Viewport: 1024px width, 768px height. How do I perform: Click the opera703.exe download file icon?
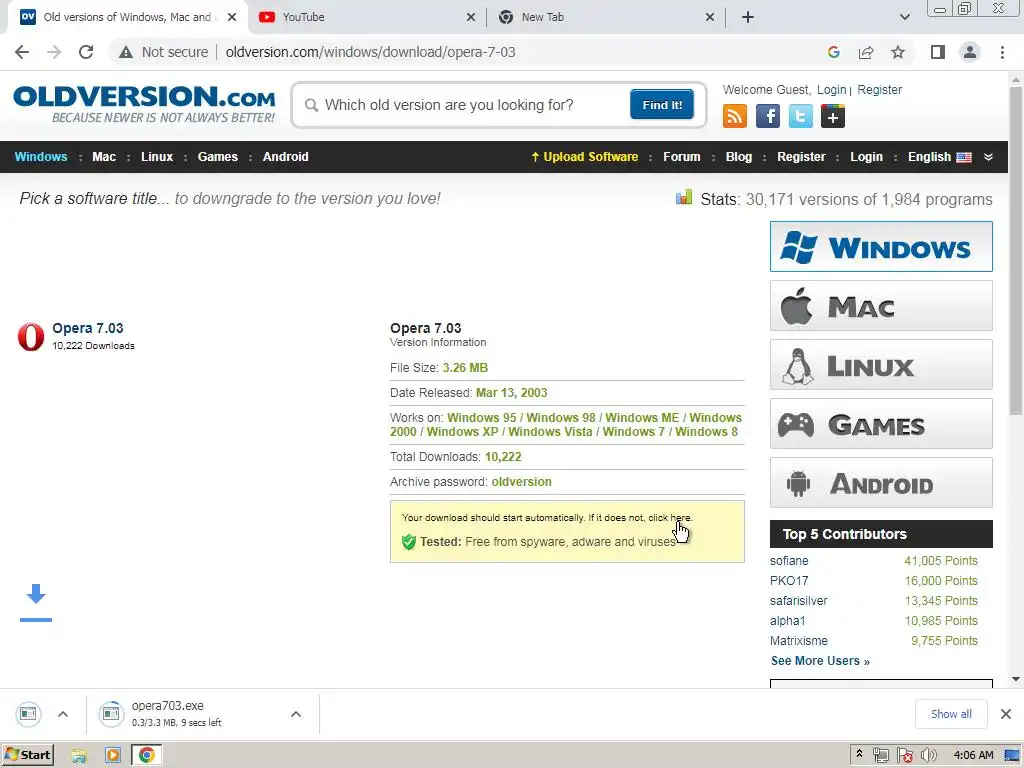click(111, 714)
